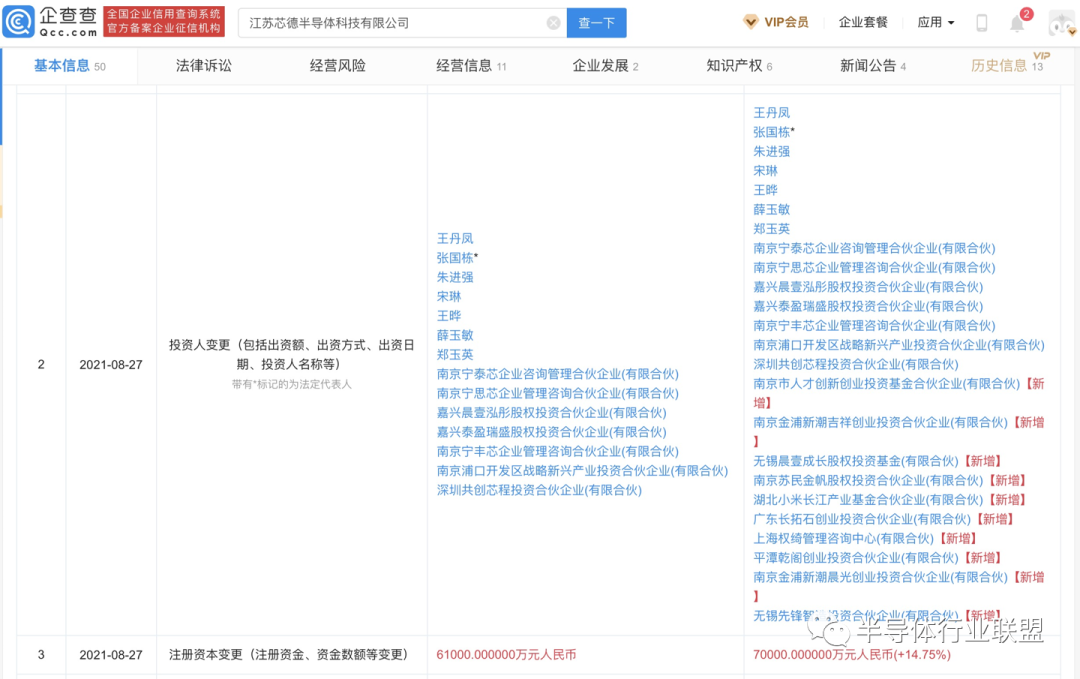Switch to the 法律诉讼 tab
The height and width of the screenshot is (679, 1080).
[x=203, y=66]
